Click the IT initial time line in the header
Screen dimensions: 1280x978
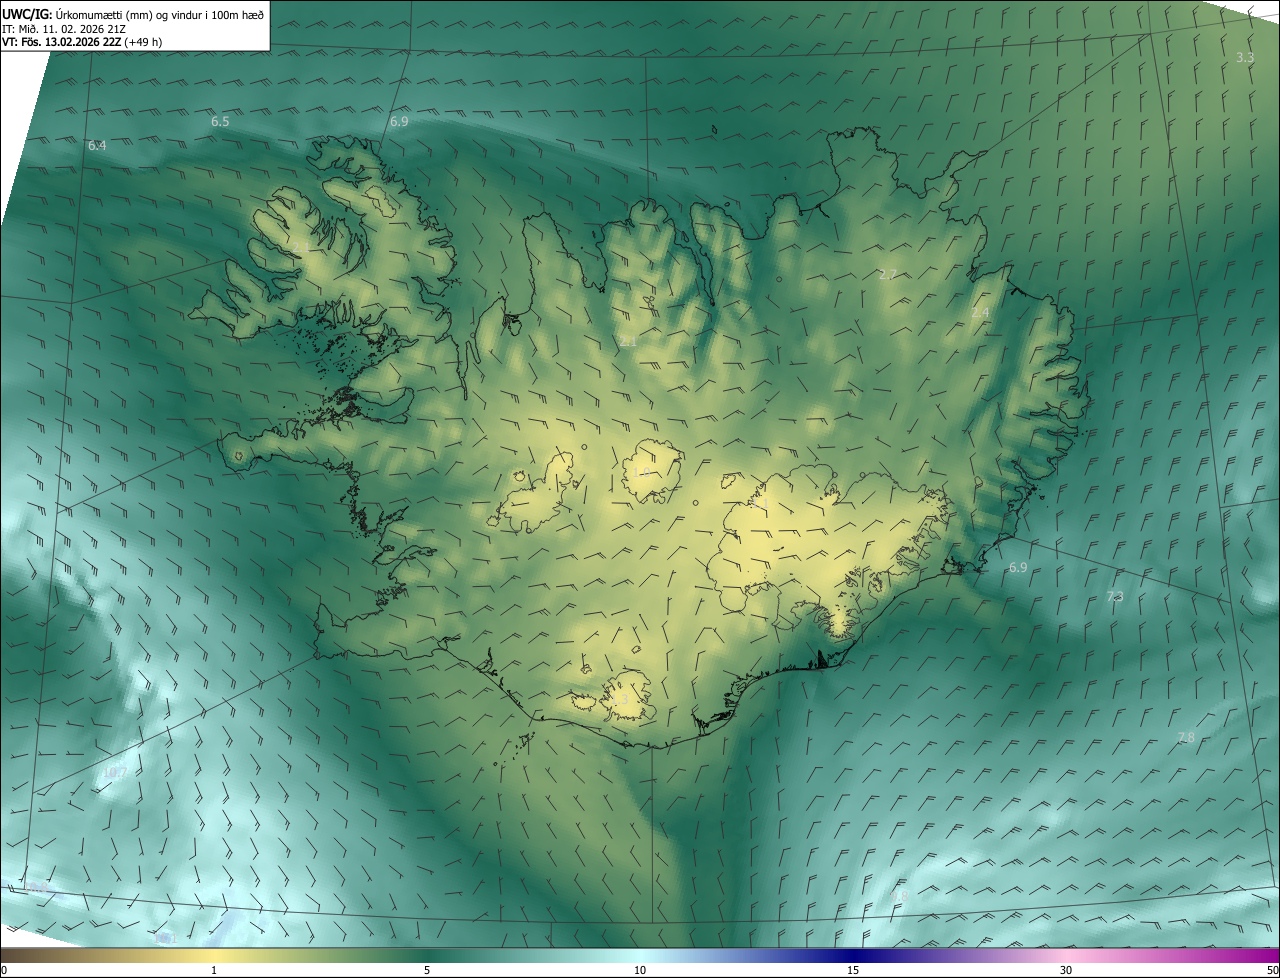pyautogui.click(x=64, y=28)
